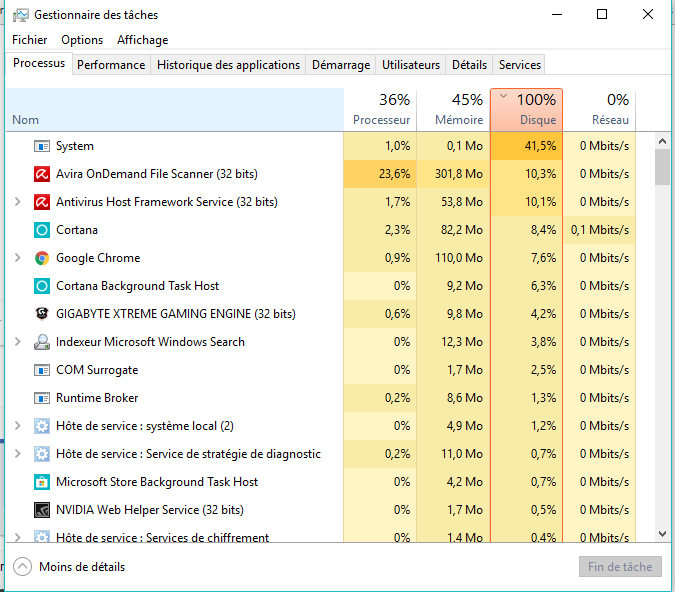Sort by the Réseau column header

point(599,109)
